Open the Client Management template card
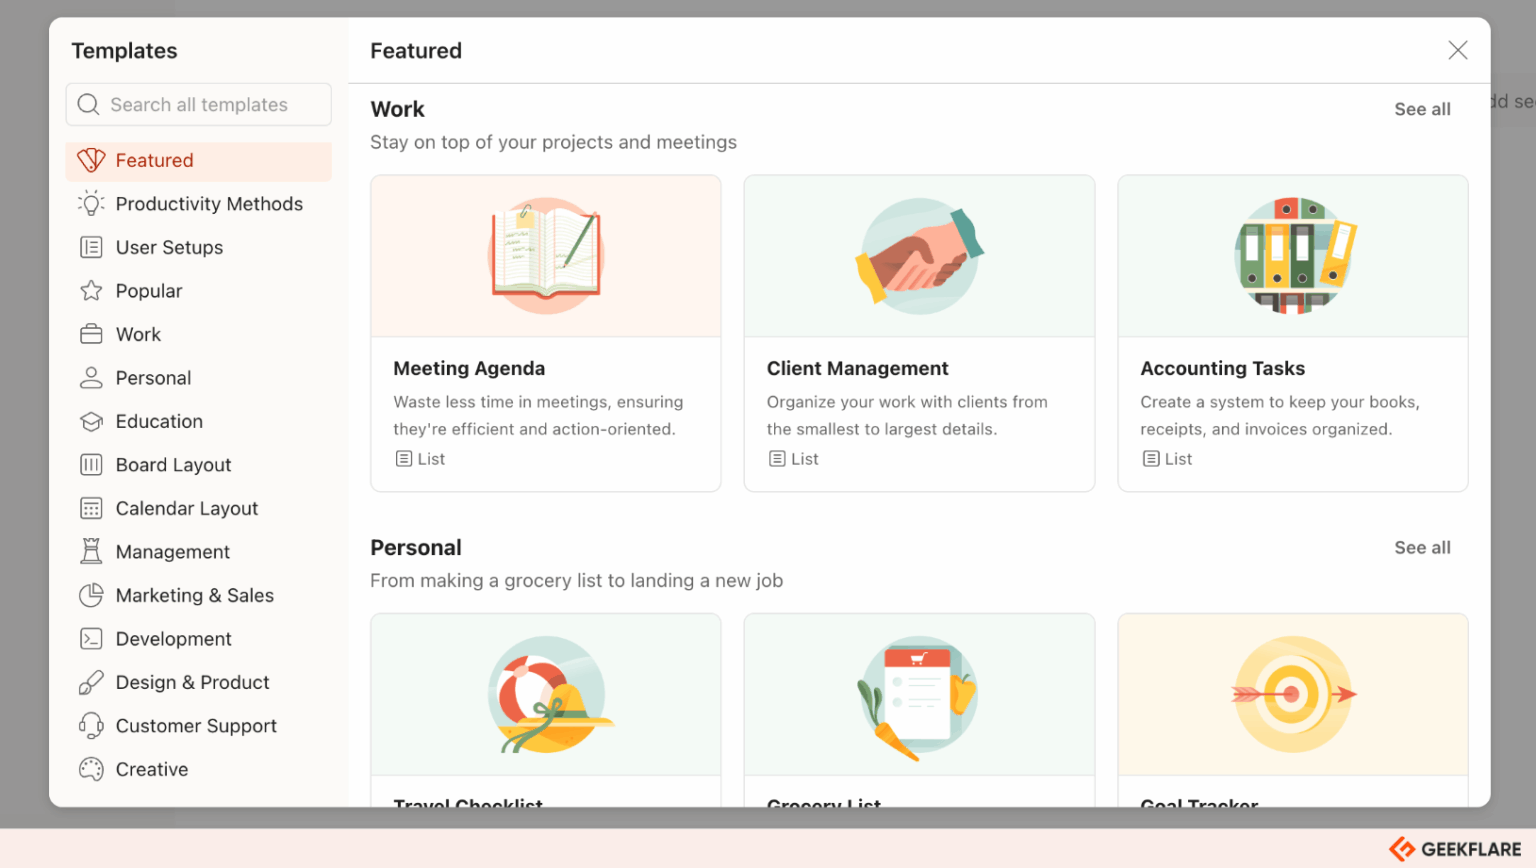The image size is (1536, 868). [x=918, y=333]
